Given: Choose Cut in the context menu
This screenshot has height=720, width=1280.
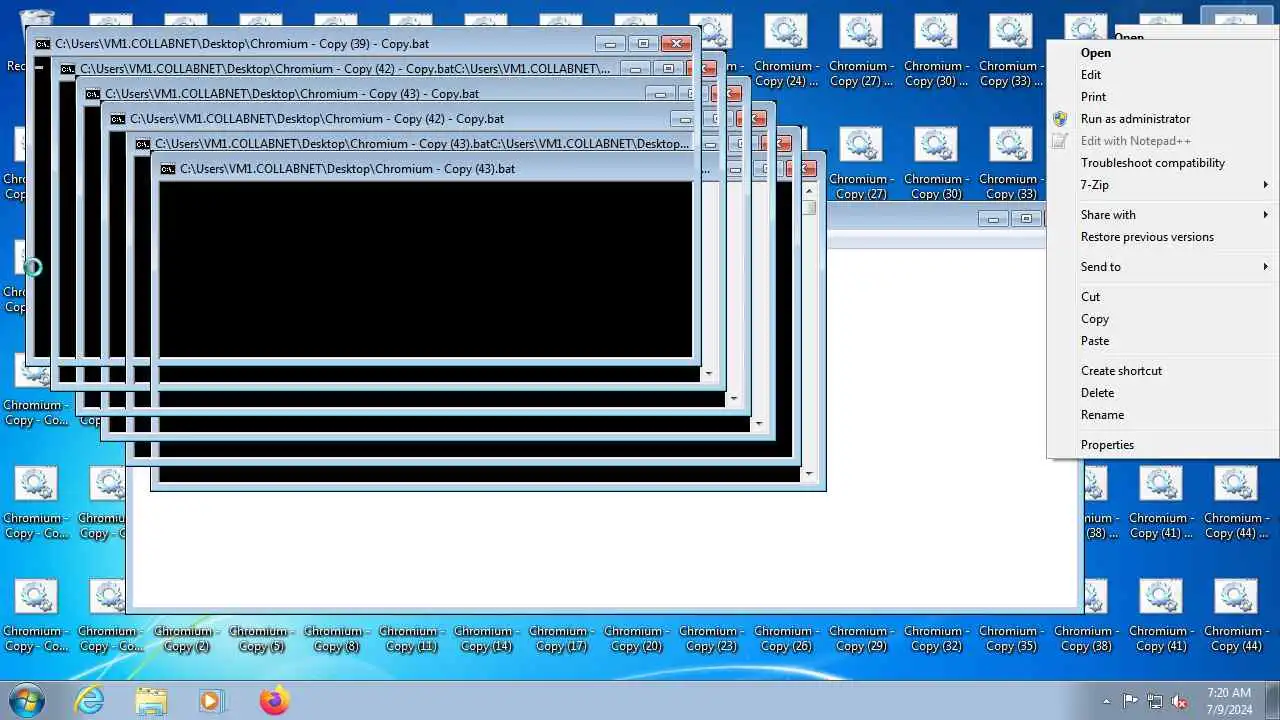Looking at the screenshot, I should point(1090,297).
